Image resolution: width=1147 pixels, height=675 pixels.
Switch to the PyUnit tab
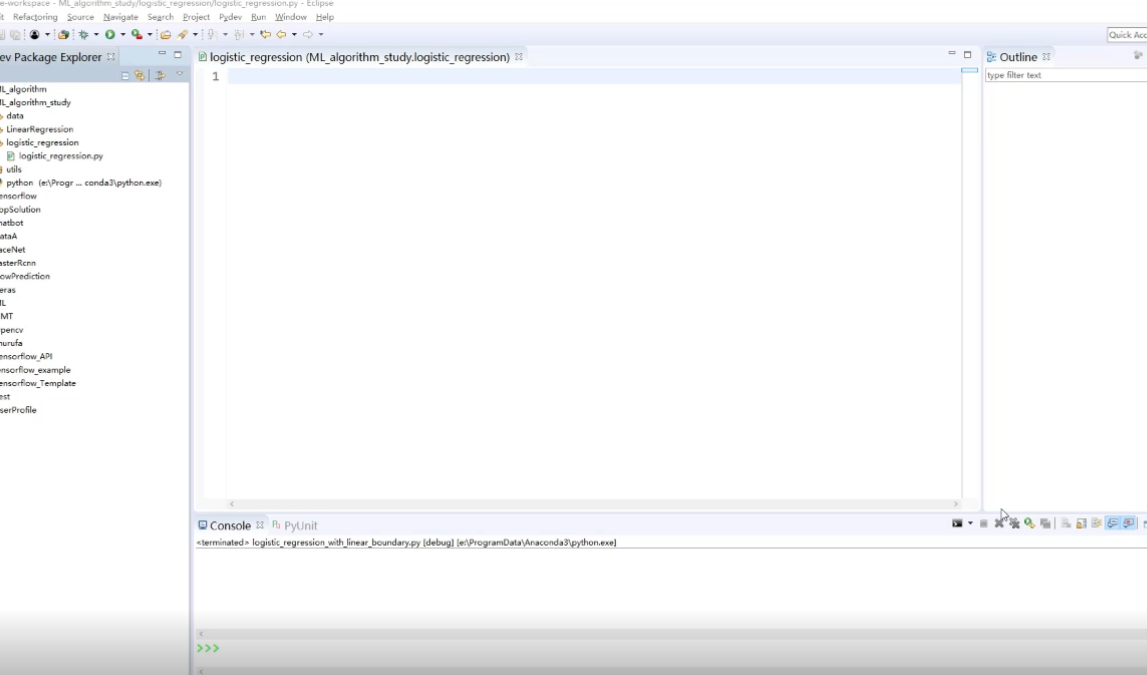pyautogui.click(x=299, y=525)
